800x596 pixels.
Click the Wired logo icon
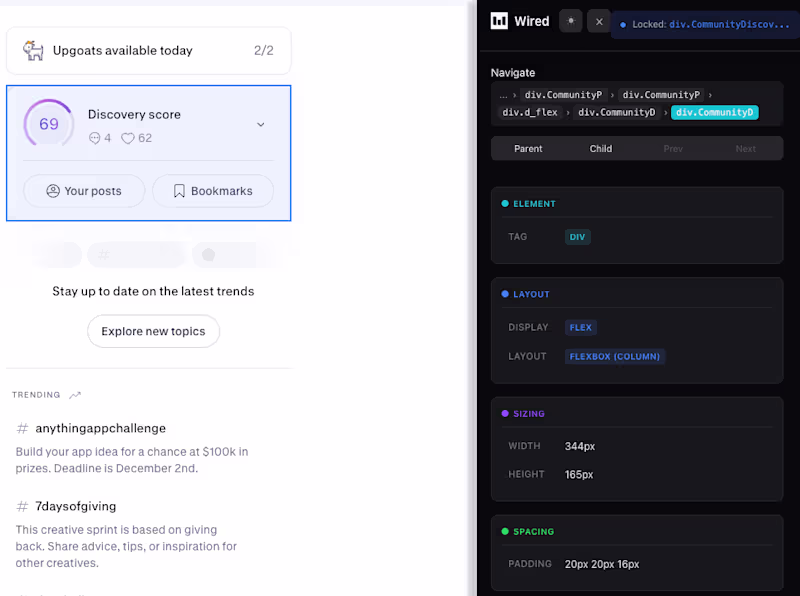point(499,21)
